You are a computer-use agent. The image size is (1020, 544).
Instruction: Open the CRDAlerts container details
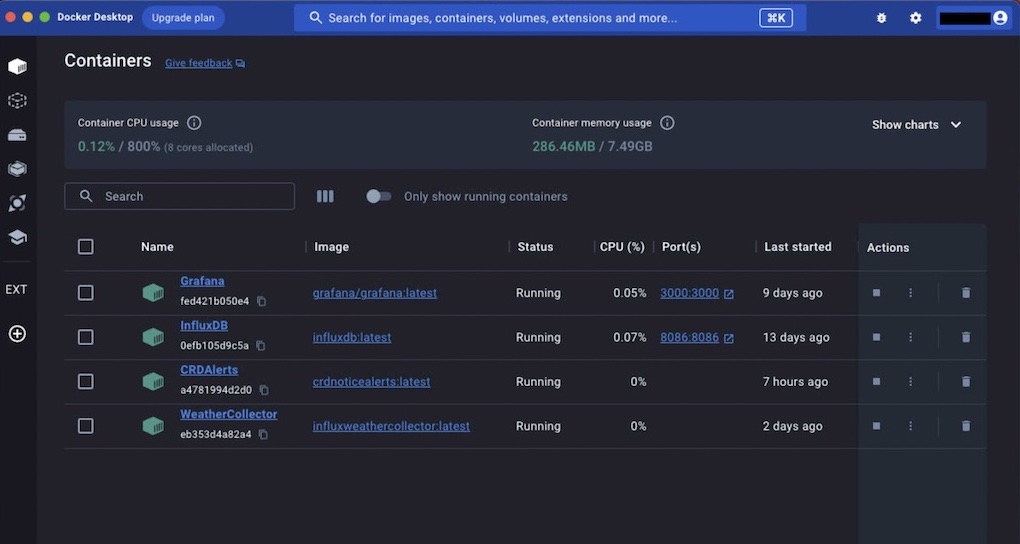coord(209,370)
